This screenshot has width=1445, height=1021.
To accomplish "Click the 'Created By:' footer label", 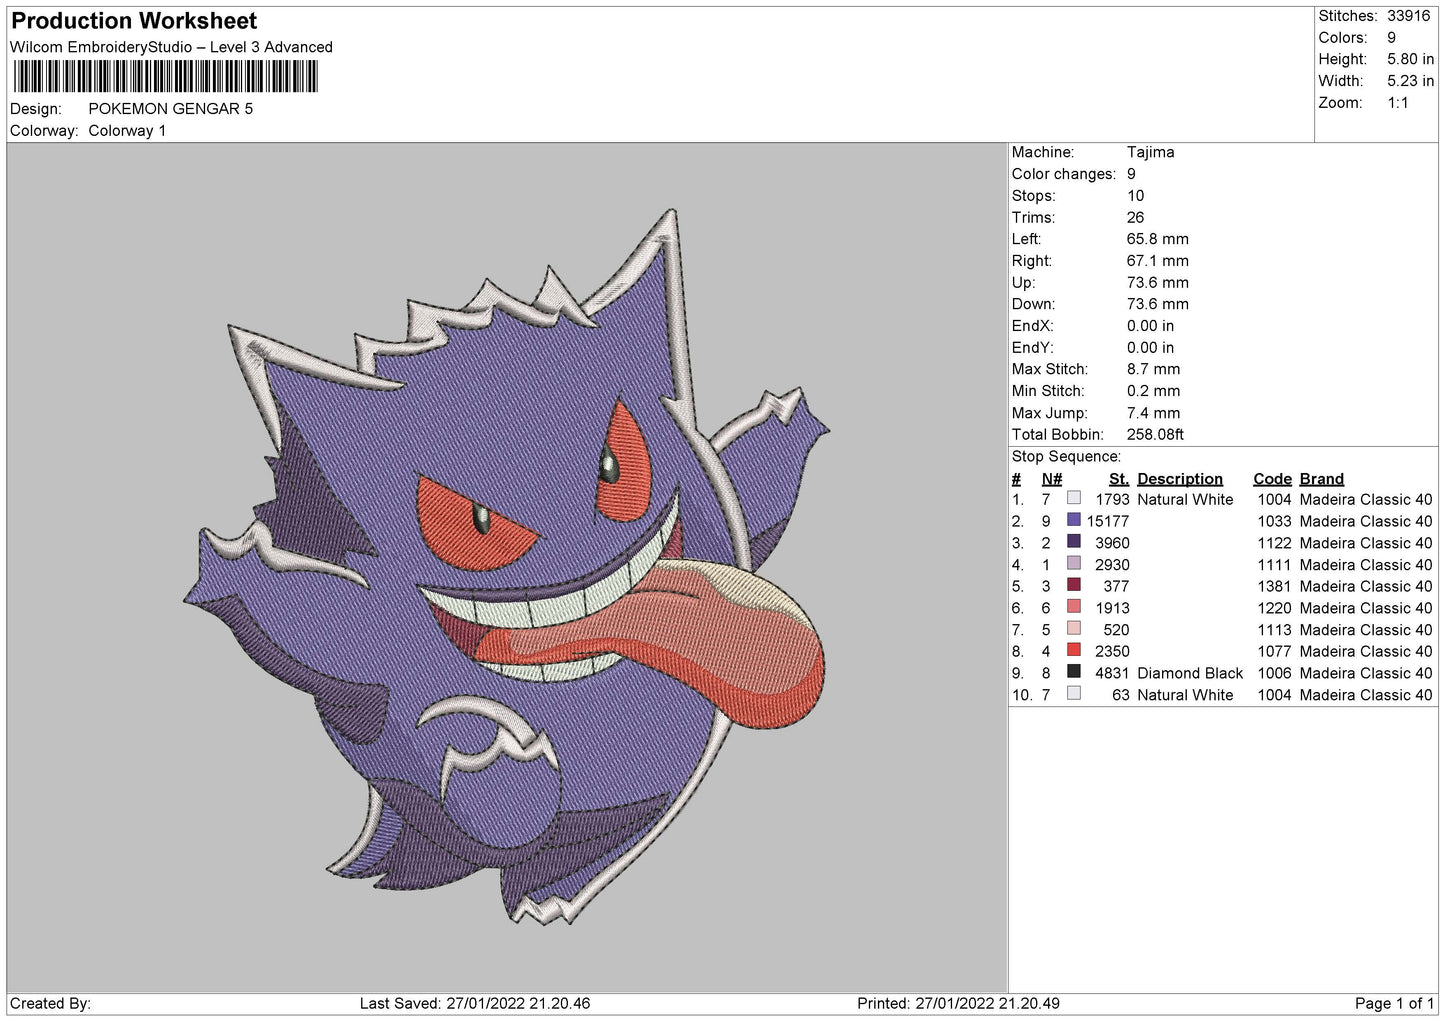I will pyautogui.click(x=50, y=1003).
